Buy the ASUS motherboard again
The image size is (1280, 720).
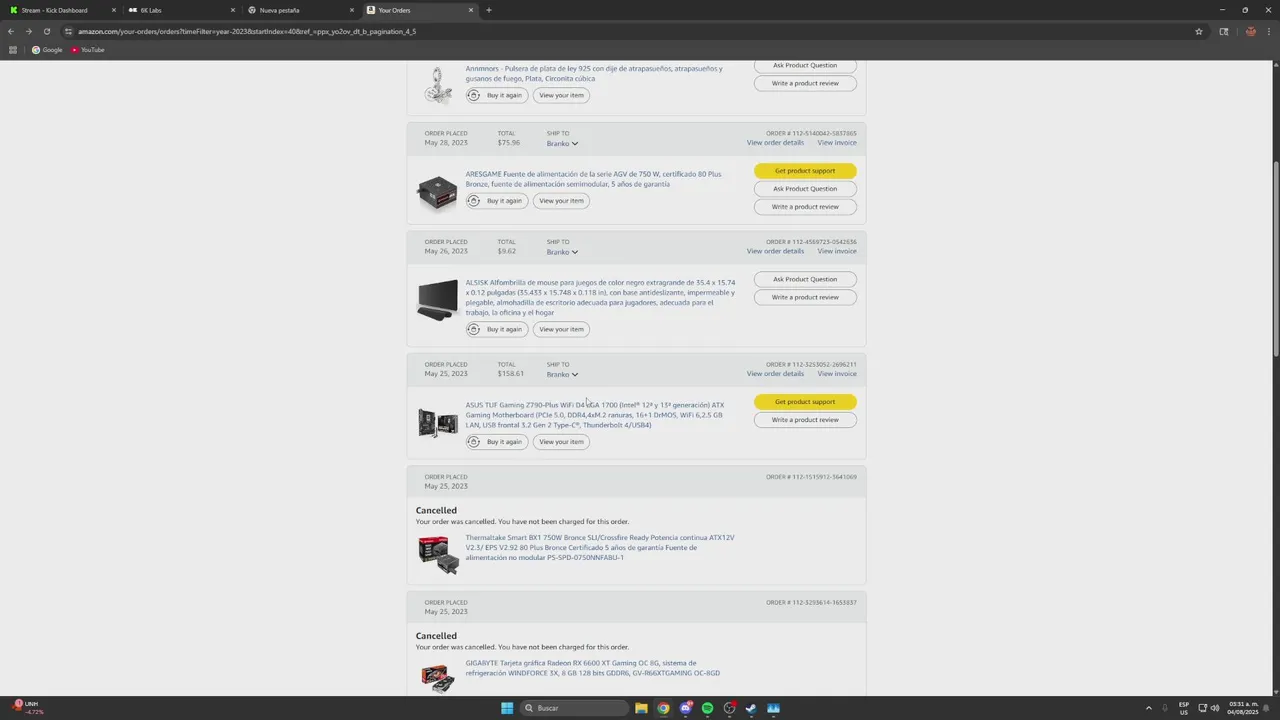(x=497, y=442)
